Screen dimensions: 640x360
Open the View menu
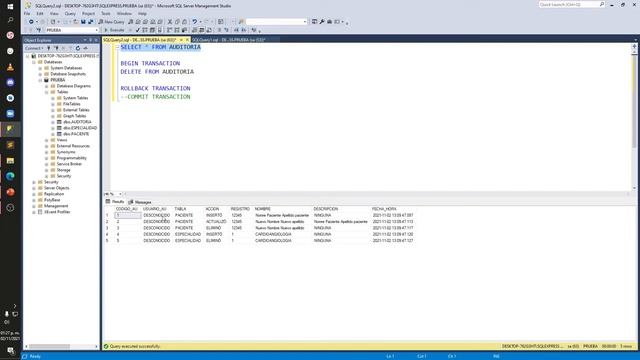pos(54,13)
